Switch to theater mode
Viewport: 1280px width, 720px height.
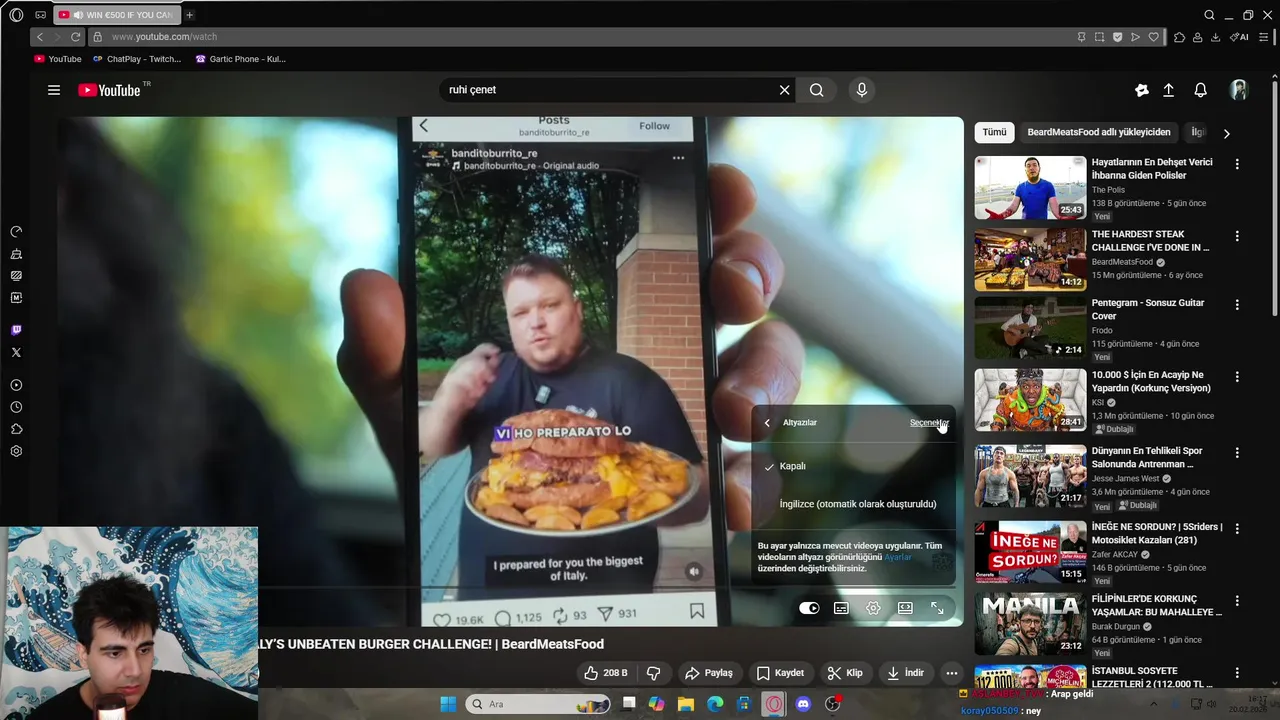[905, 608]
